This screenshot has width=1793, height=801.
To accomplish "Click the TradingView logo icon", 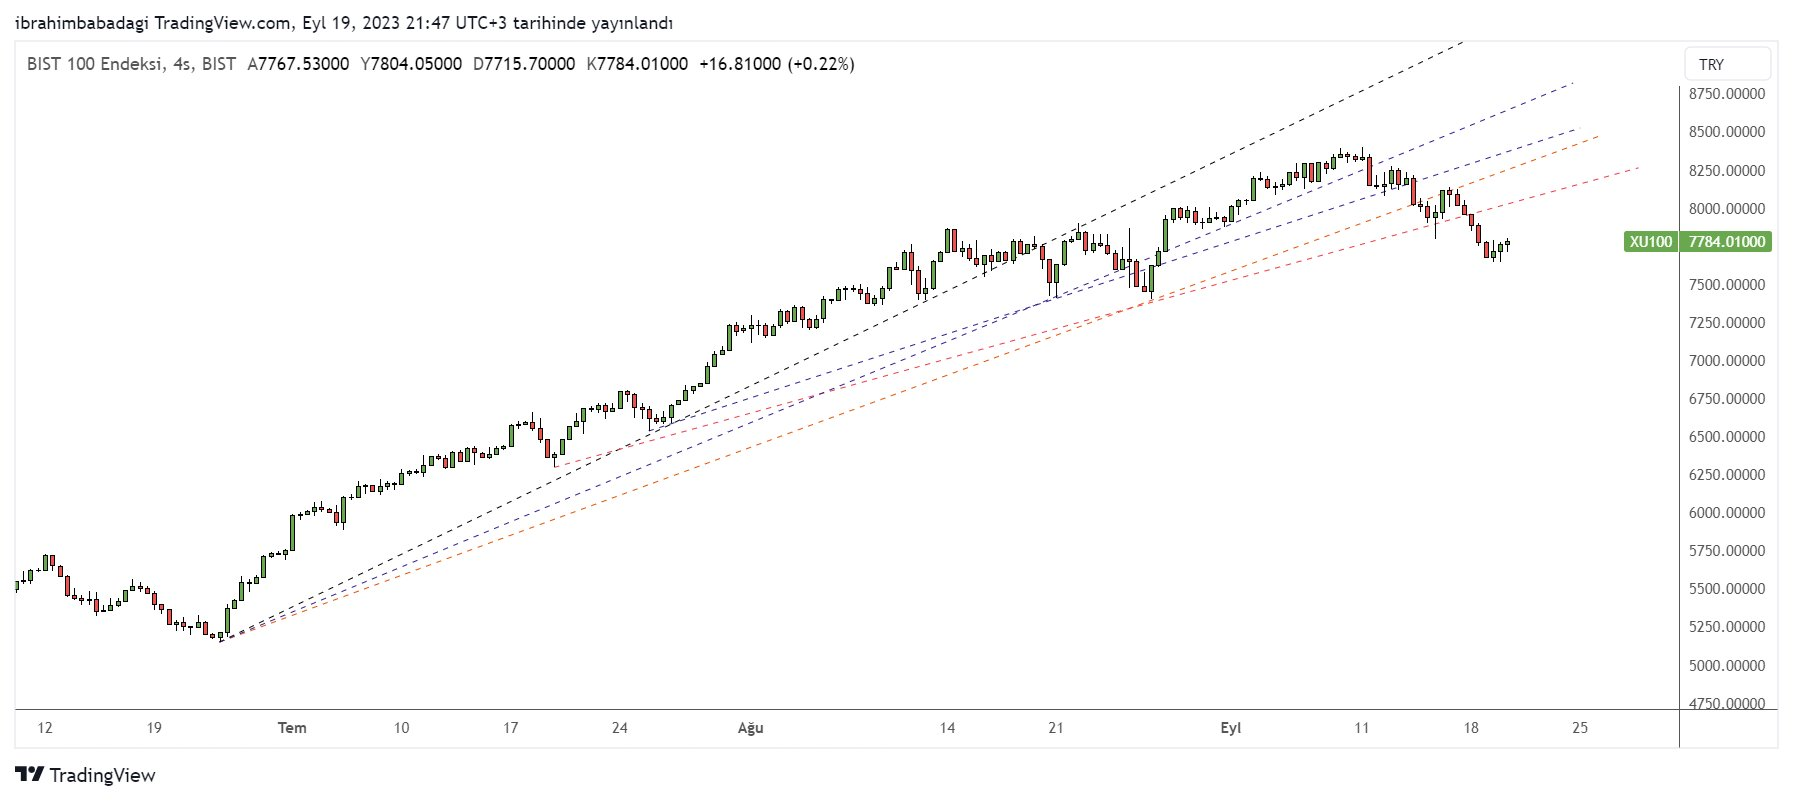I will (30, 775).
